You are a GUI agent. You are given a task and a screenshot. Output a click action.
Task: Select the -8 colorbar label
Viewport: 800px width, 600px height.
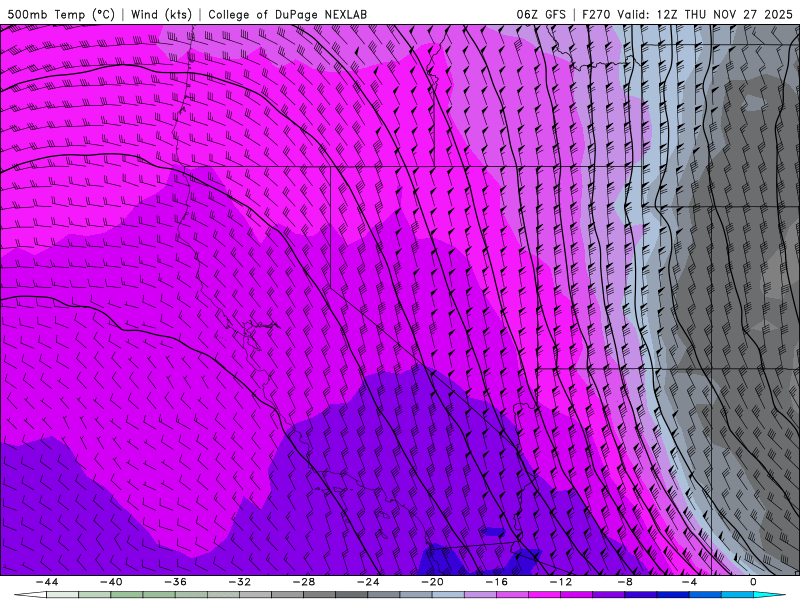tap(626, 582)
